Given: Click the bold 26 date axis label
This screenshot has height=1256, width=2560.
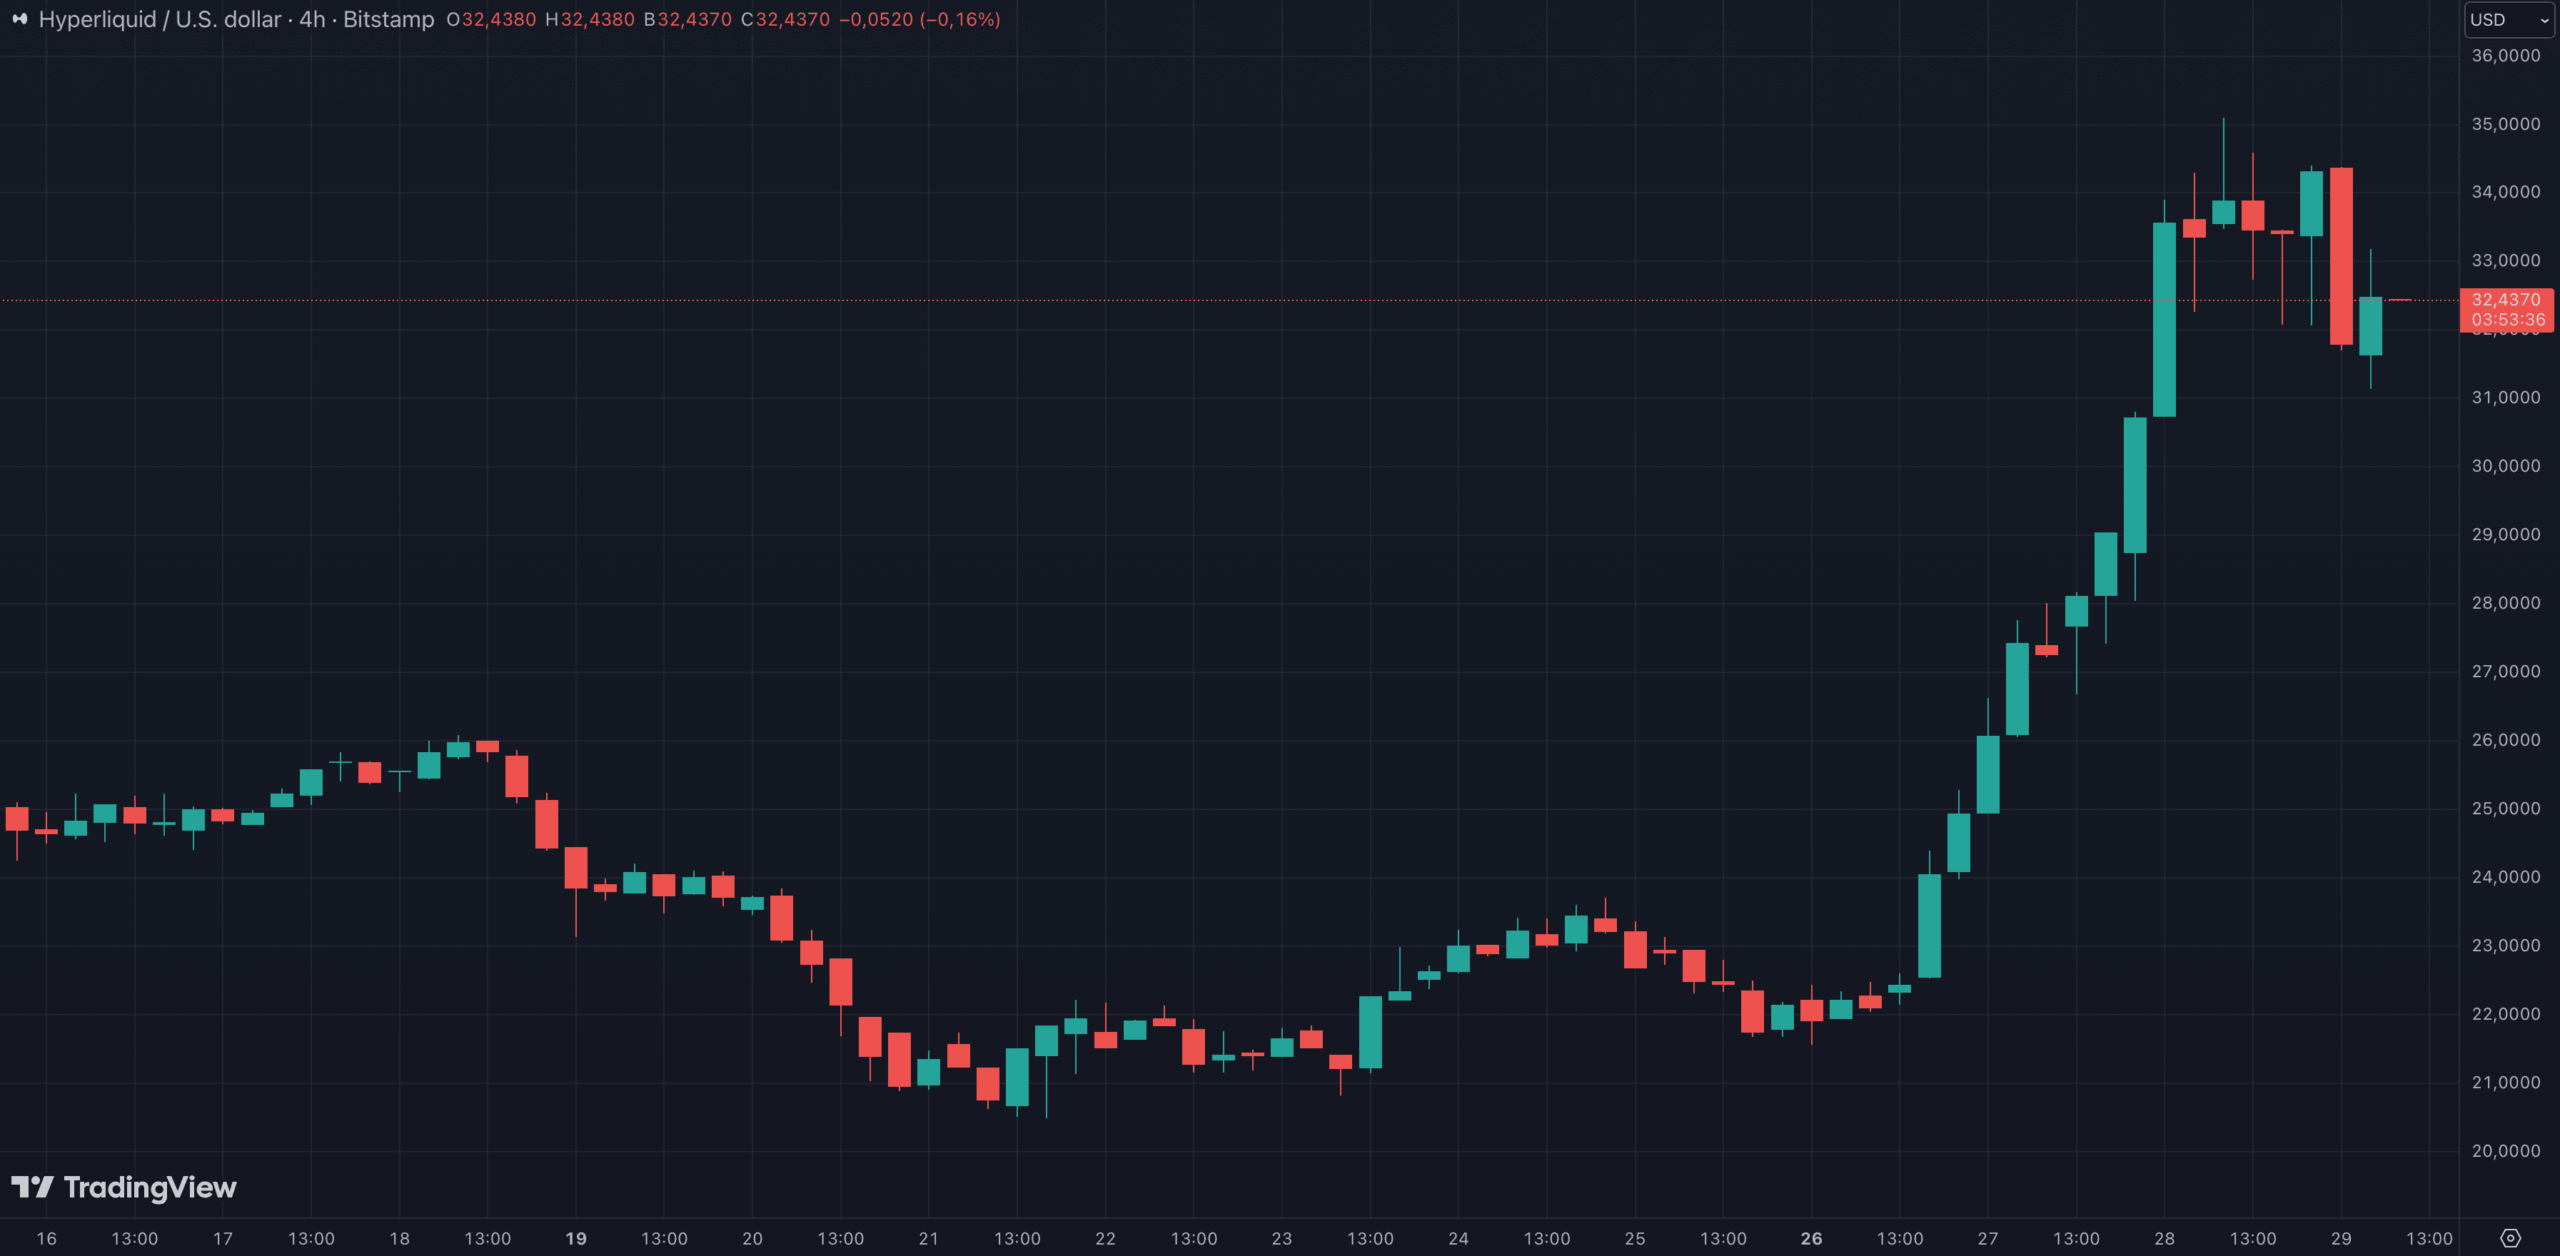Looking at the screenshot, I should [1811, 1238].
